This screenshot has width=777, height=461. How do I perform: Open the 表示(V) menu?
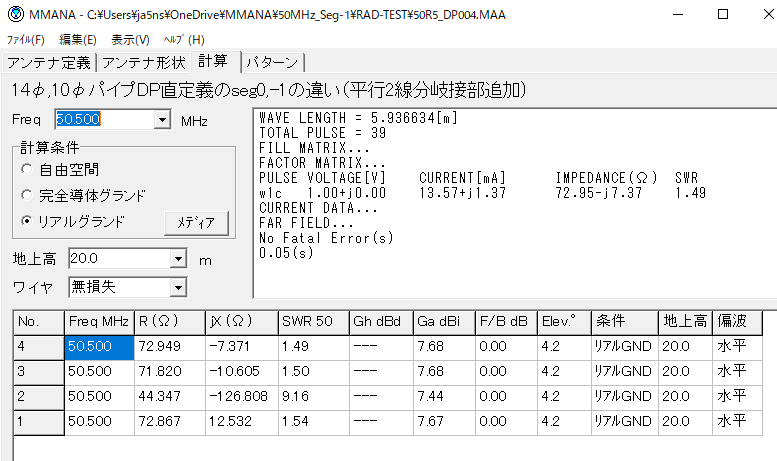tap(130, 40)
